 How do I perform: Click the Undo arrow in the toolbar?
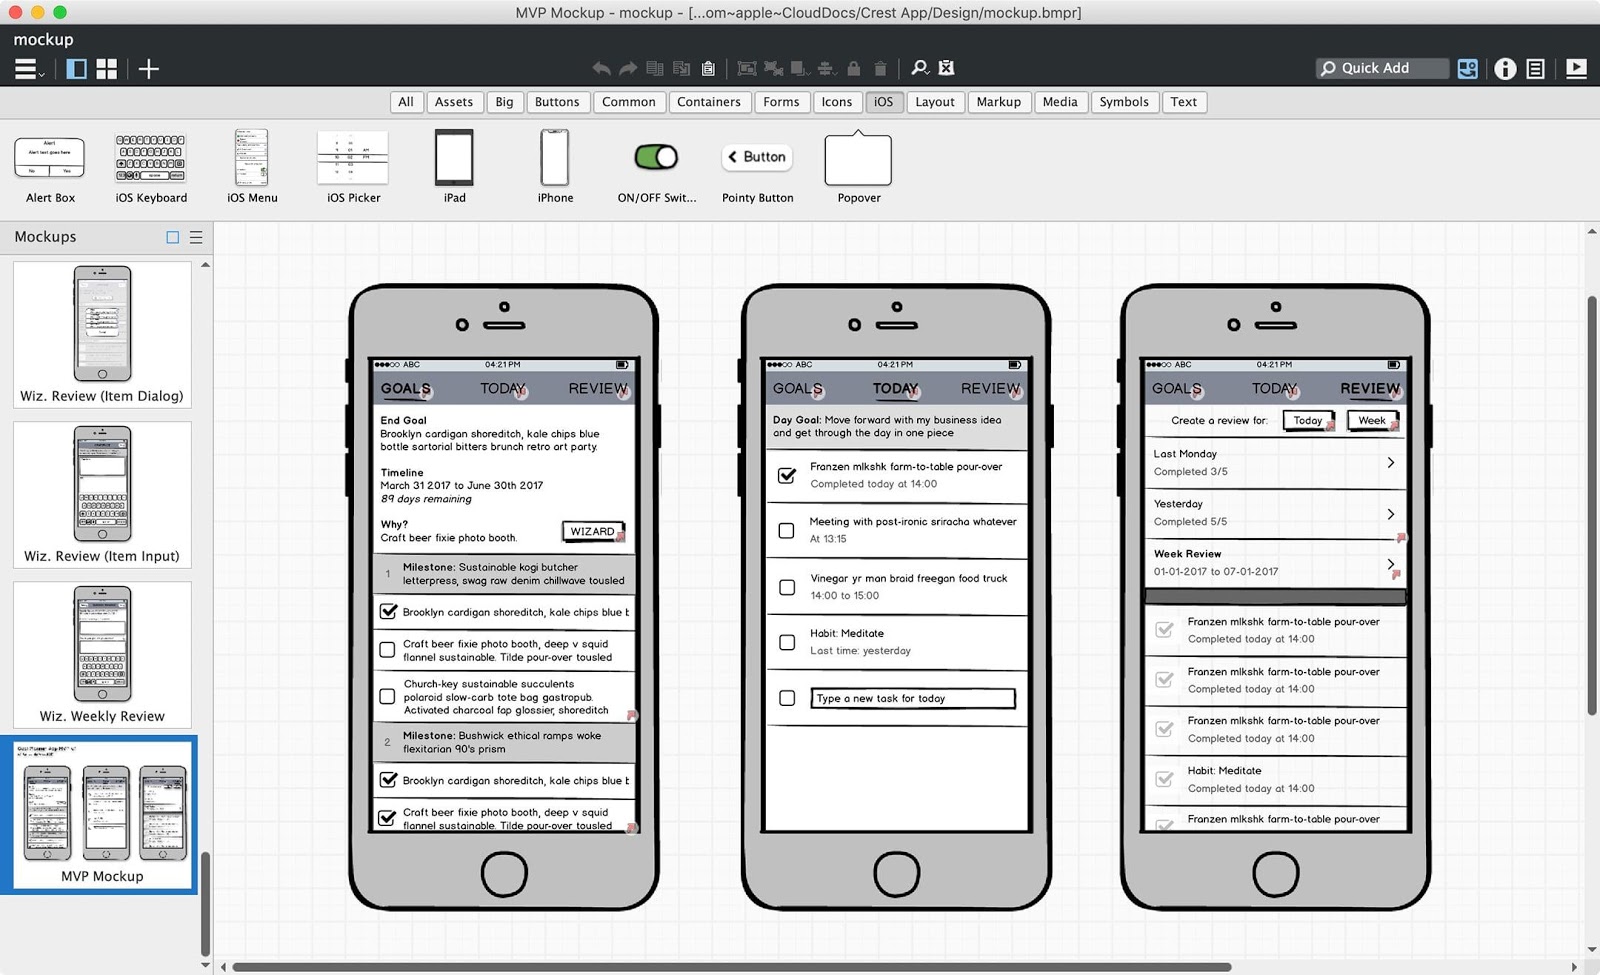point(602,68)
